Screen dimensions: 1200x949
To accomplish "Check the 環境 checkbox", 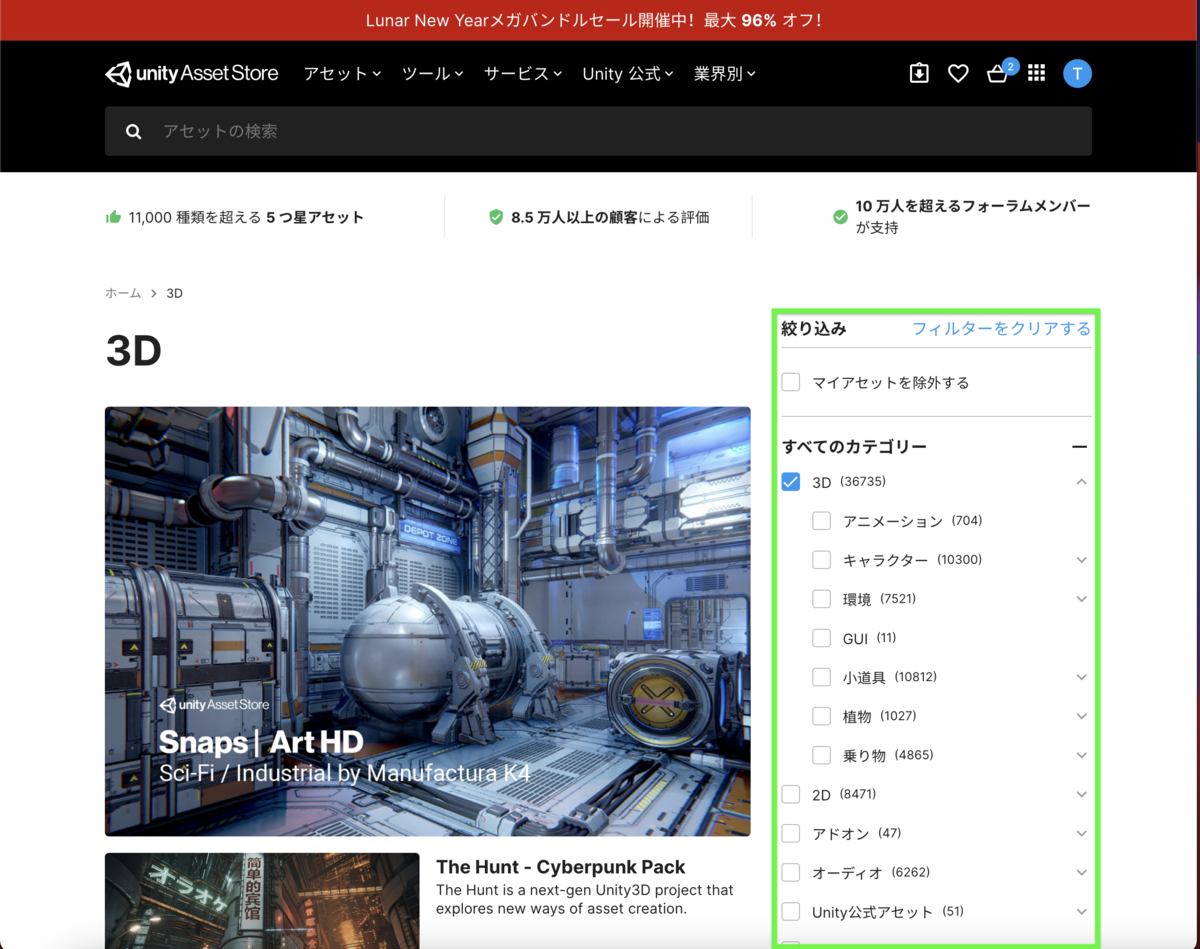I will click(x=822, y=599).
